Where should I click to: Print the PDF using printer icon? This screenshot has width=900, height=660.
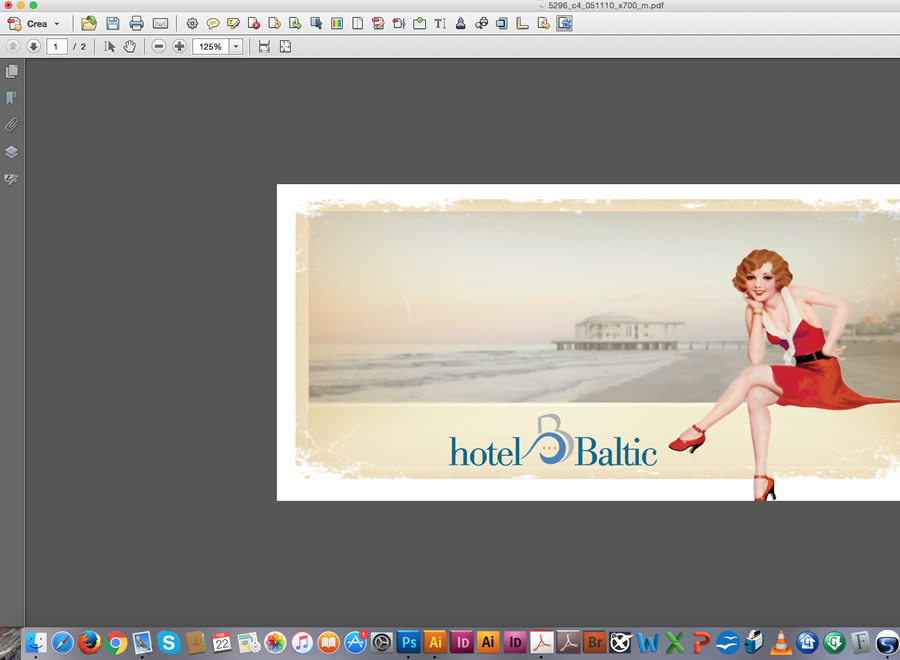136,23
